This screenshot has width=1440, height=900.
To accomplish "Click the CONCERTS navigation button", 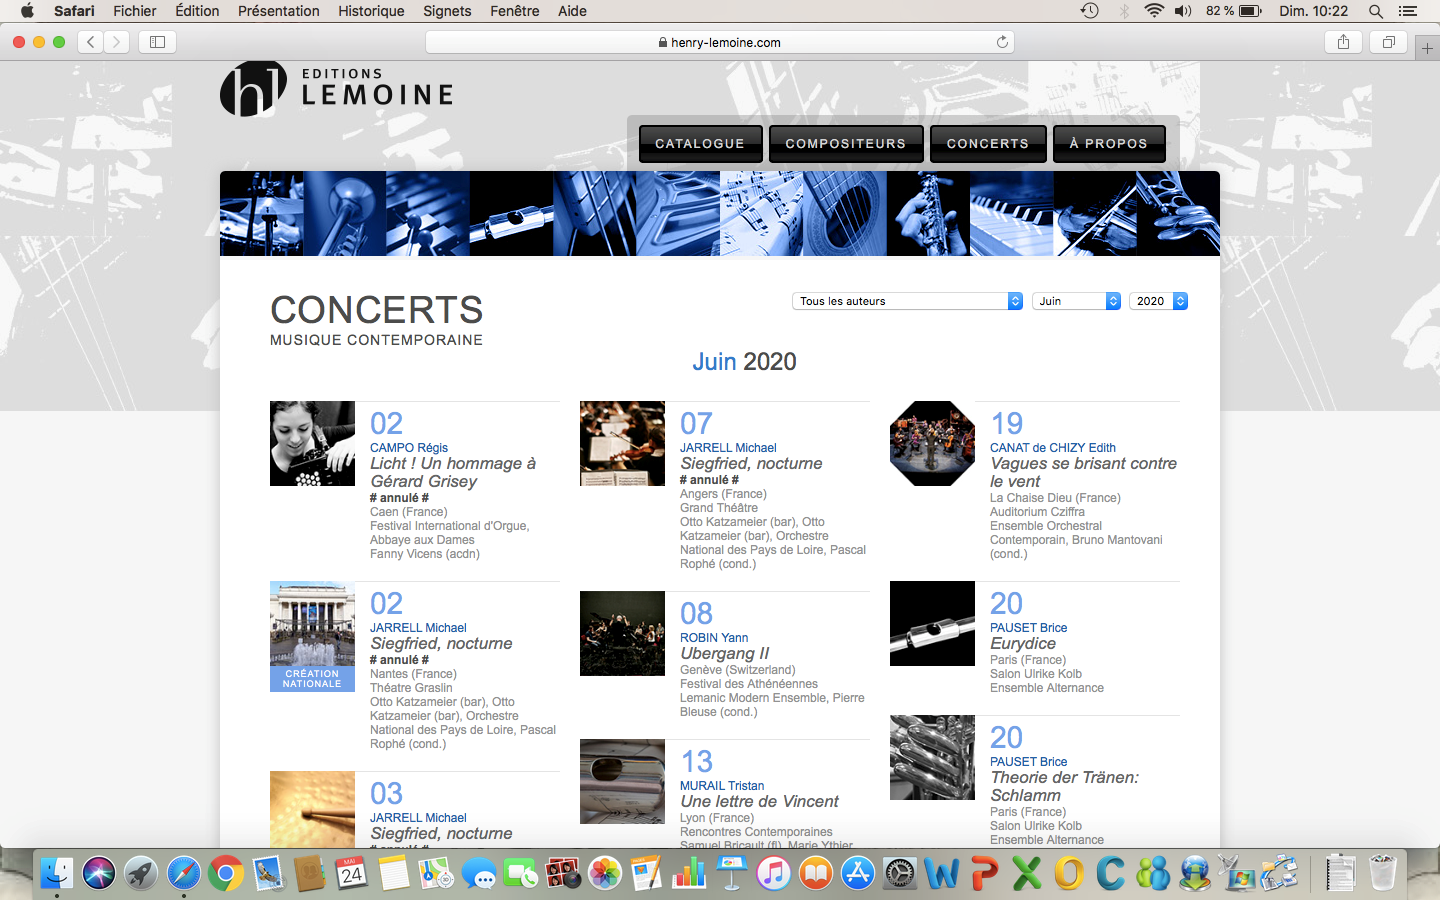I will 988,144.
